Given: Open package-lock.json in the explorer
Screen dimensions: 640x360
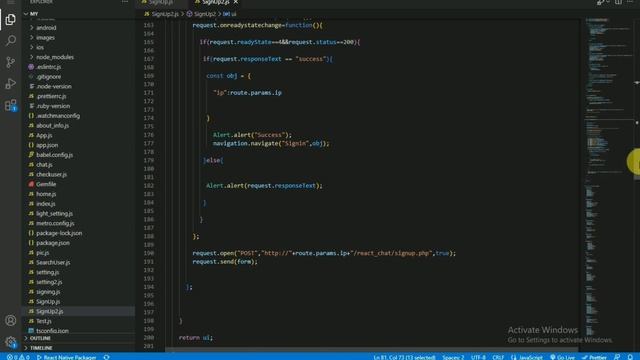Looking at the screenshot, I should pyautogui.click(x=59, y=233).
